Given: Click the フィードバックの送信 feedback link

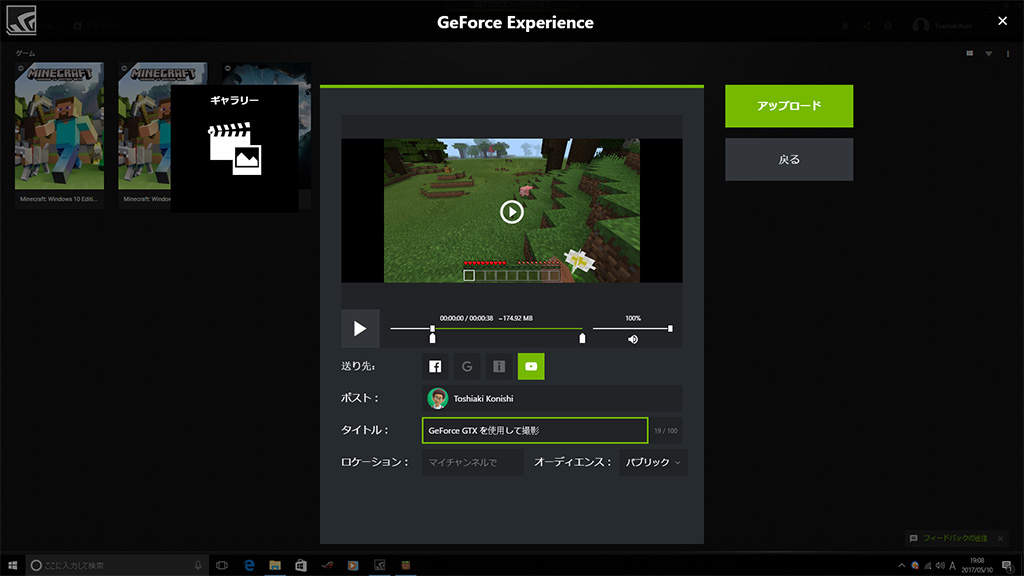Looking at the screenshot, I should pyautogui.click(x=955, y=538).
